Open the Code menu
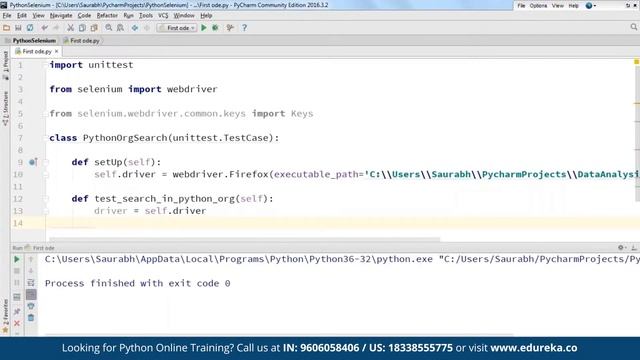 pos(84,16)
